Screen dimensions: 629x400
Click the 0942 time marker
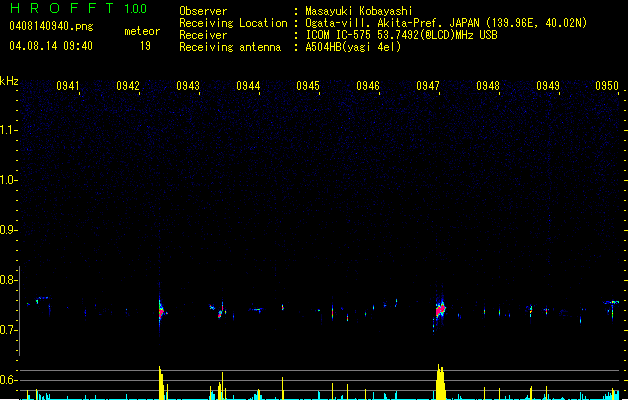[x=128, y=86]
